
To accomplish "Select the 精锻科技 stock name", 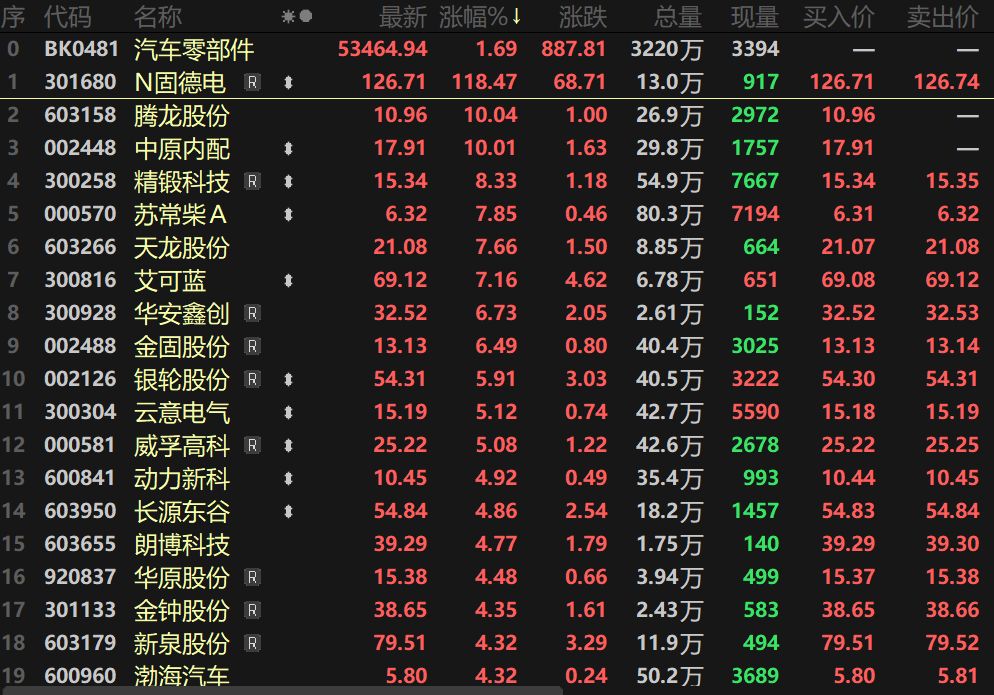I will pyautogui.click(x=182, y=181).
